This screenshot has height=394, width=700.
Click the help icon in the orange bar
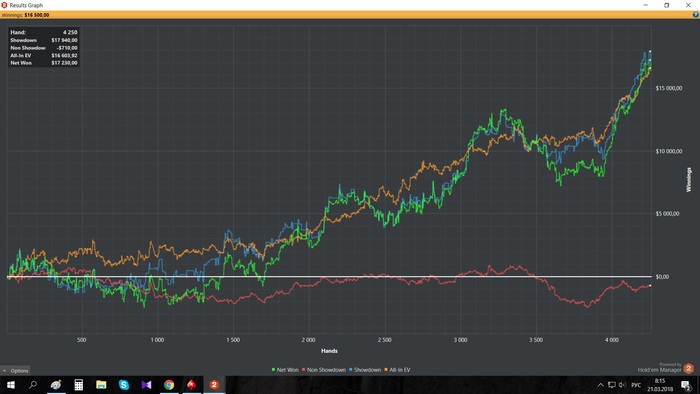(695, 15)
